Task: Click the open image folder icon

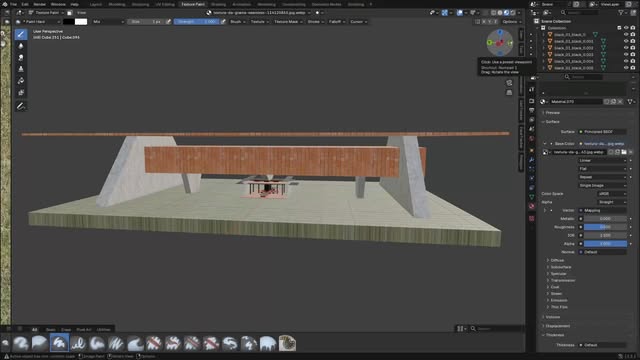Action: click(624, 152)
